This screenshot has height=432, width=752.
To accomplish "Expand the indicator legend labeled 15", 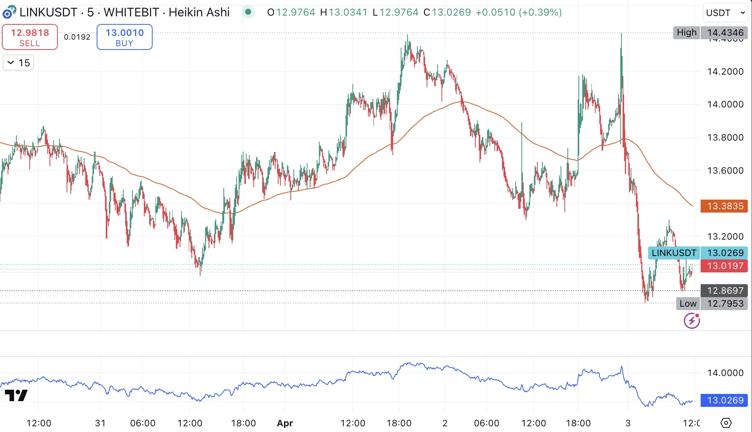I will 18,63.
